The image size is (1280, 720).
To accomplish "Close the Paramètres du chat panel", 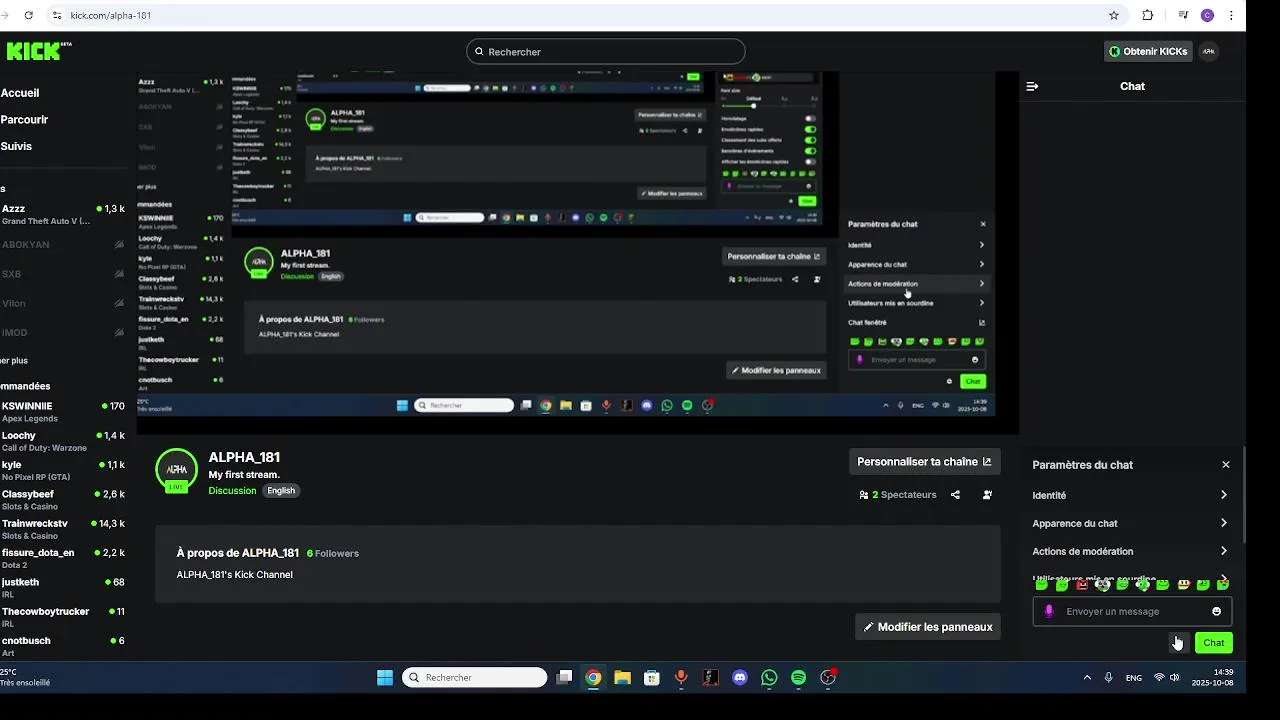I will point(1226,465).
